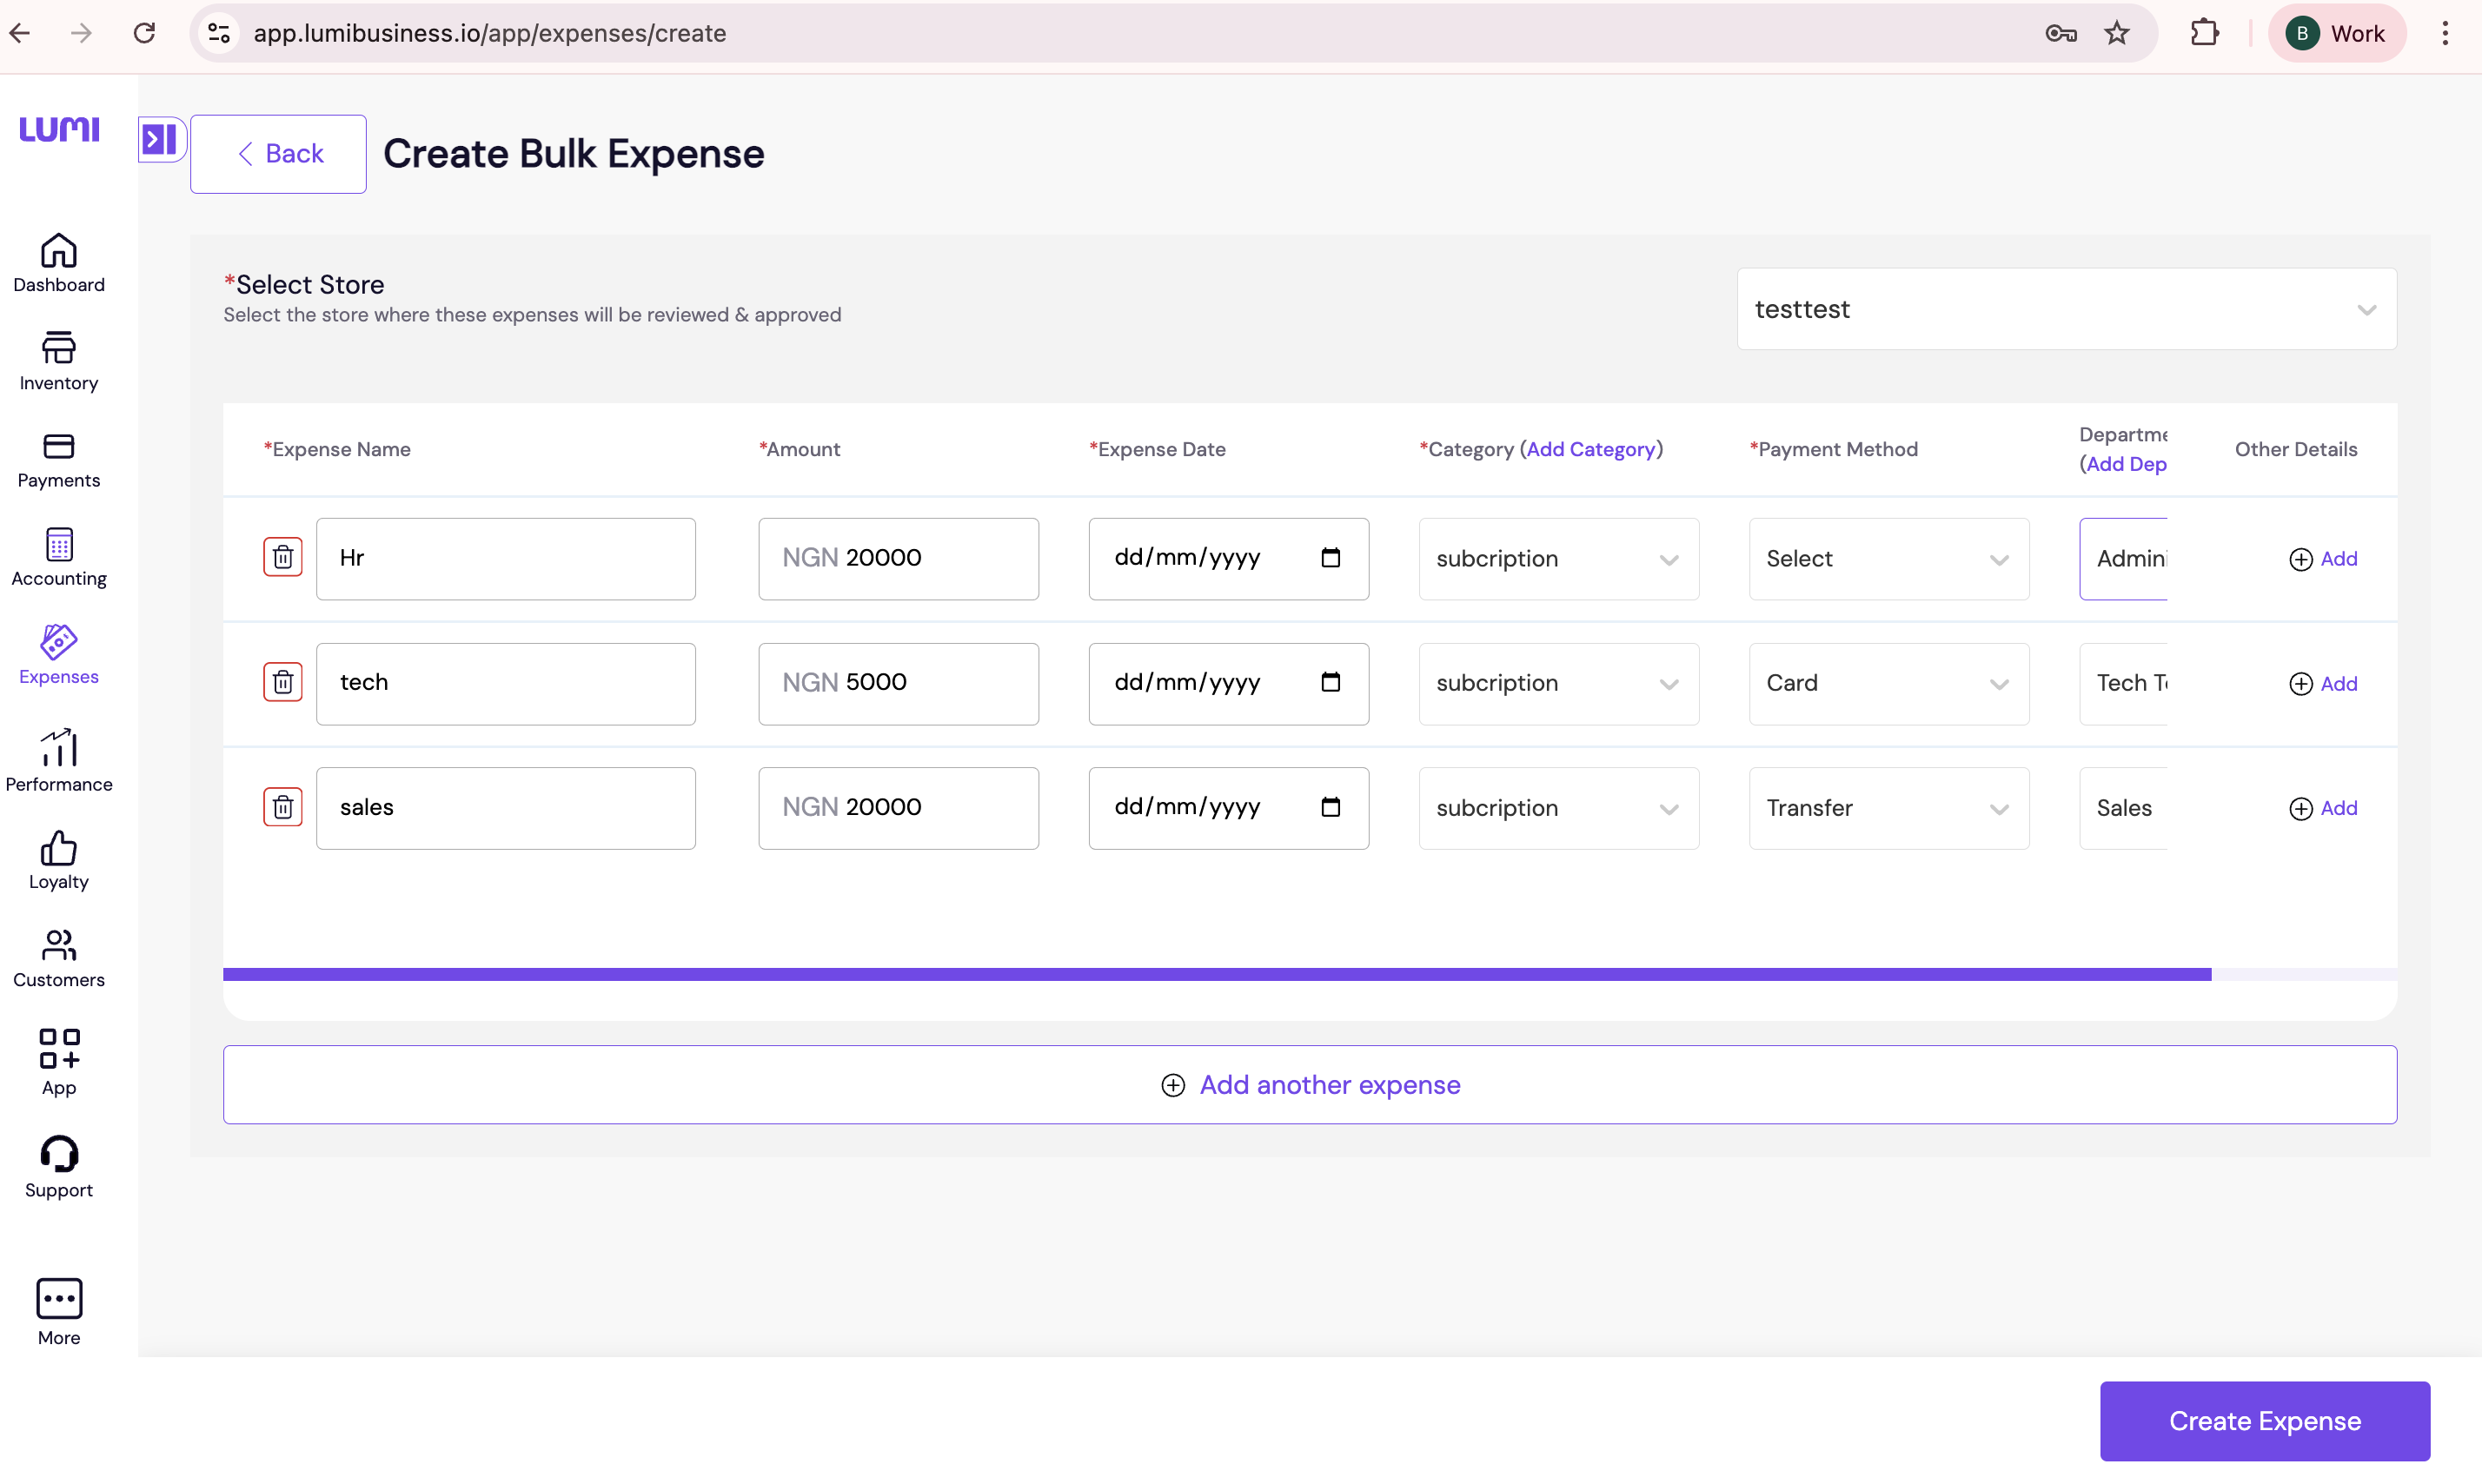The width and height of the screenshot is (2482, 1484).
Task: Click the Create Expense button
Action: coord(2263,1420)
